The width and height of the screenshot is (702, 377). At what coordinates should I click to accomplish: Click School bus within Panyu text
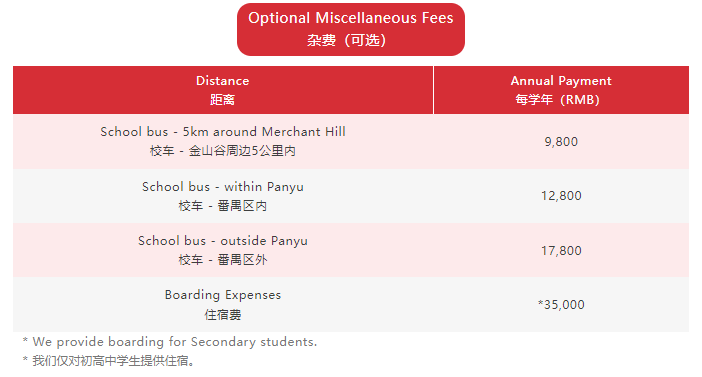coord(223,187)
